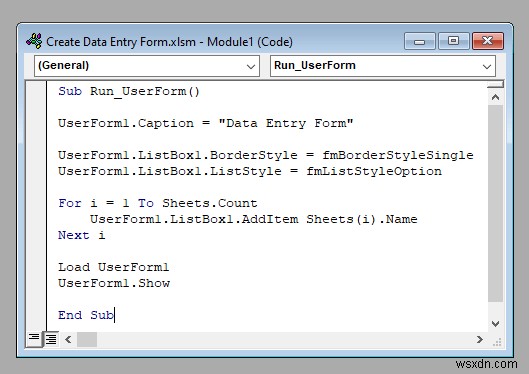Screen dimensions: 529x374
Task: Click the BorderStyle = fmBorderStyleSingle line
Action: (x=266, y=155)
